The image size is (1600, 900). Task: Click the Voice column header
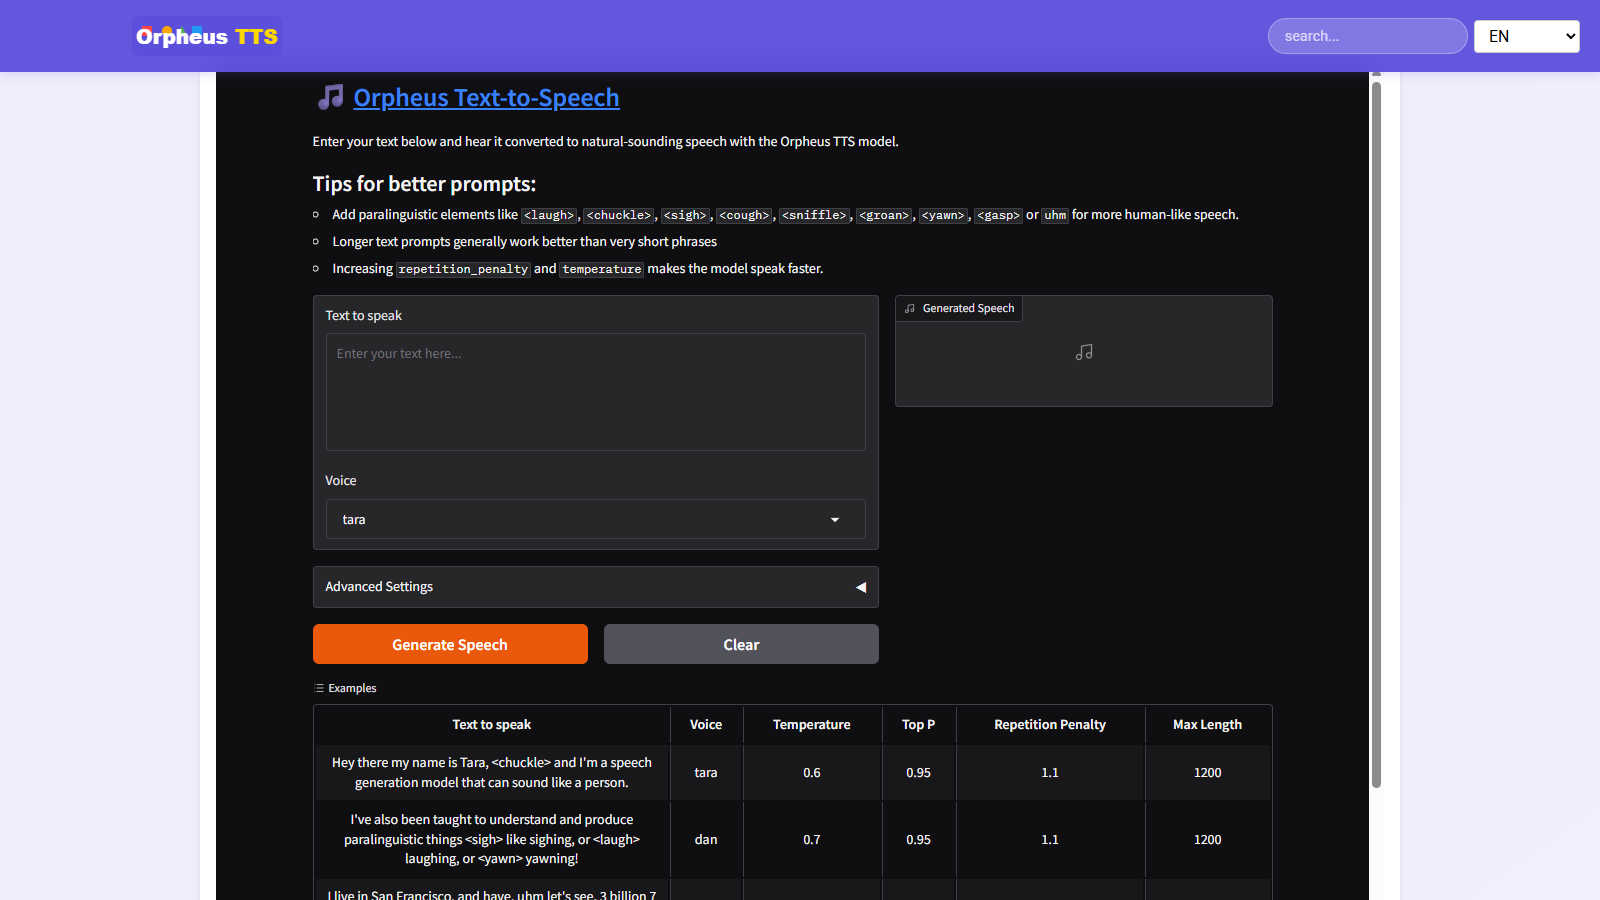[x=706, y=724]
